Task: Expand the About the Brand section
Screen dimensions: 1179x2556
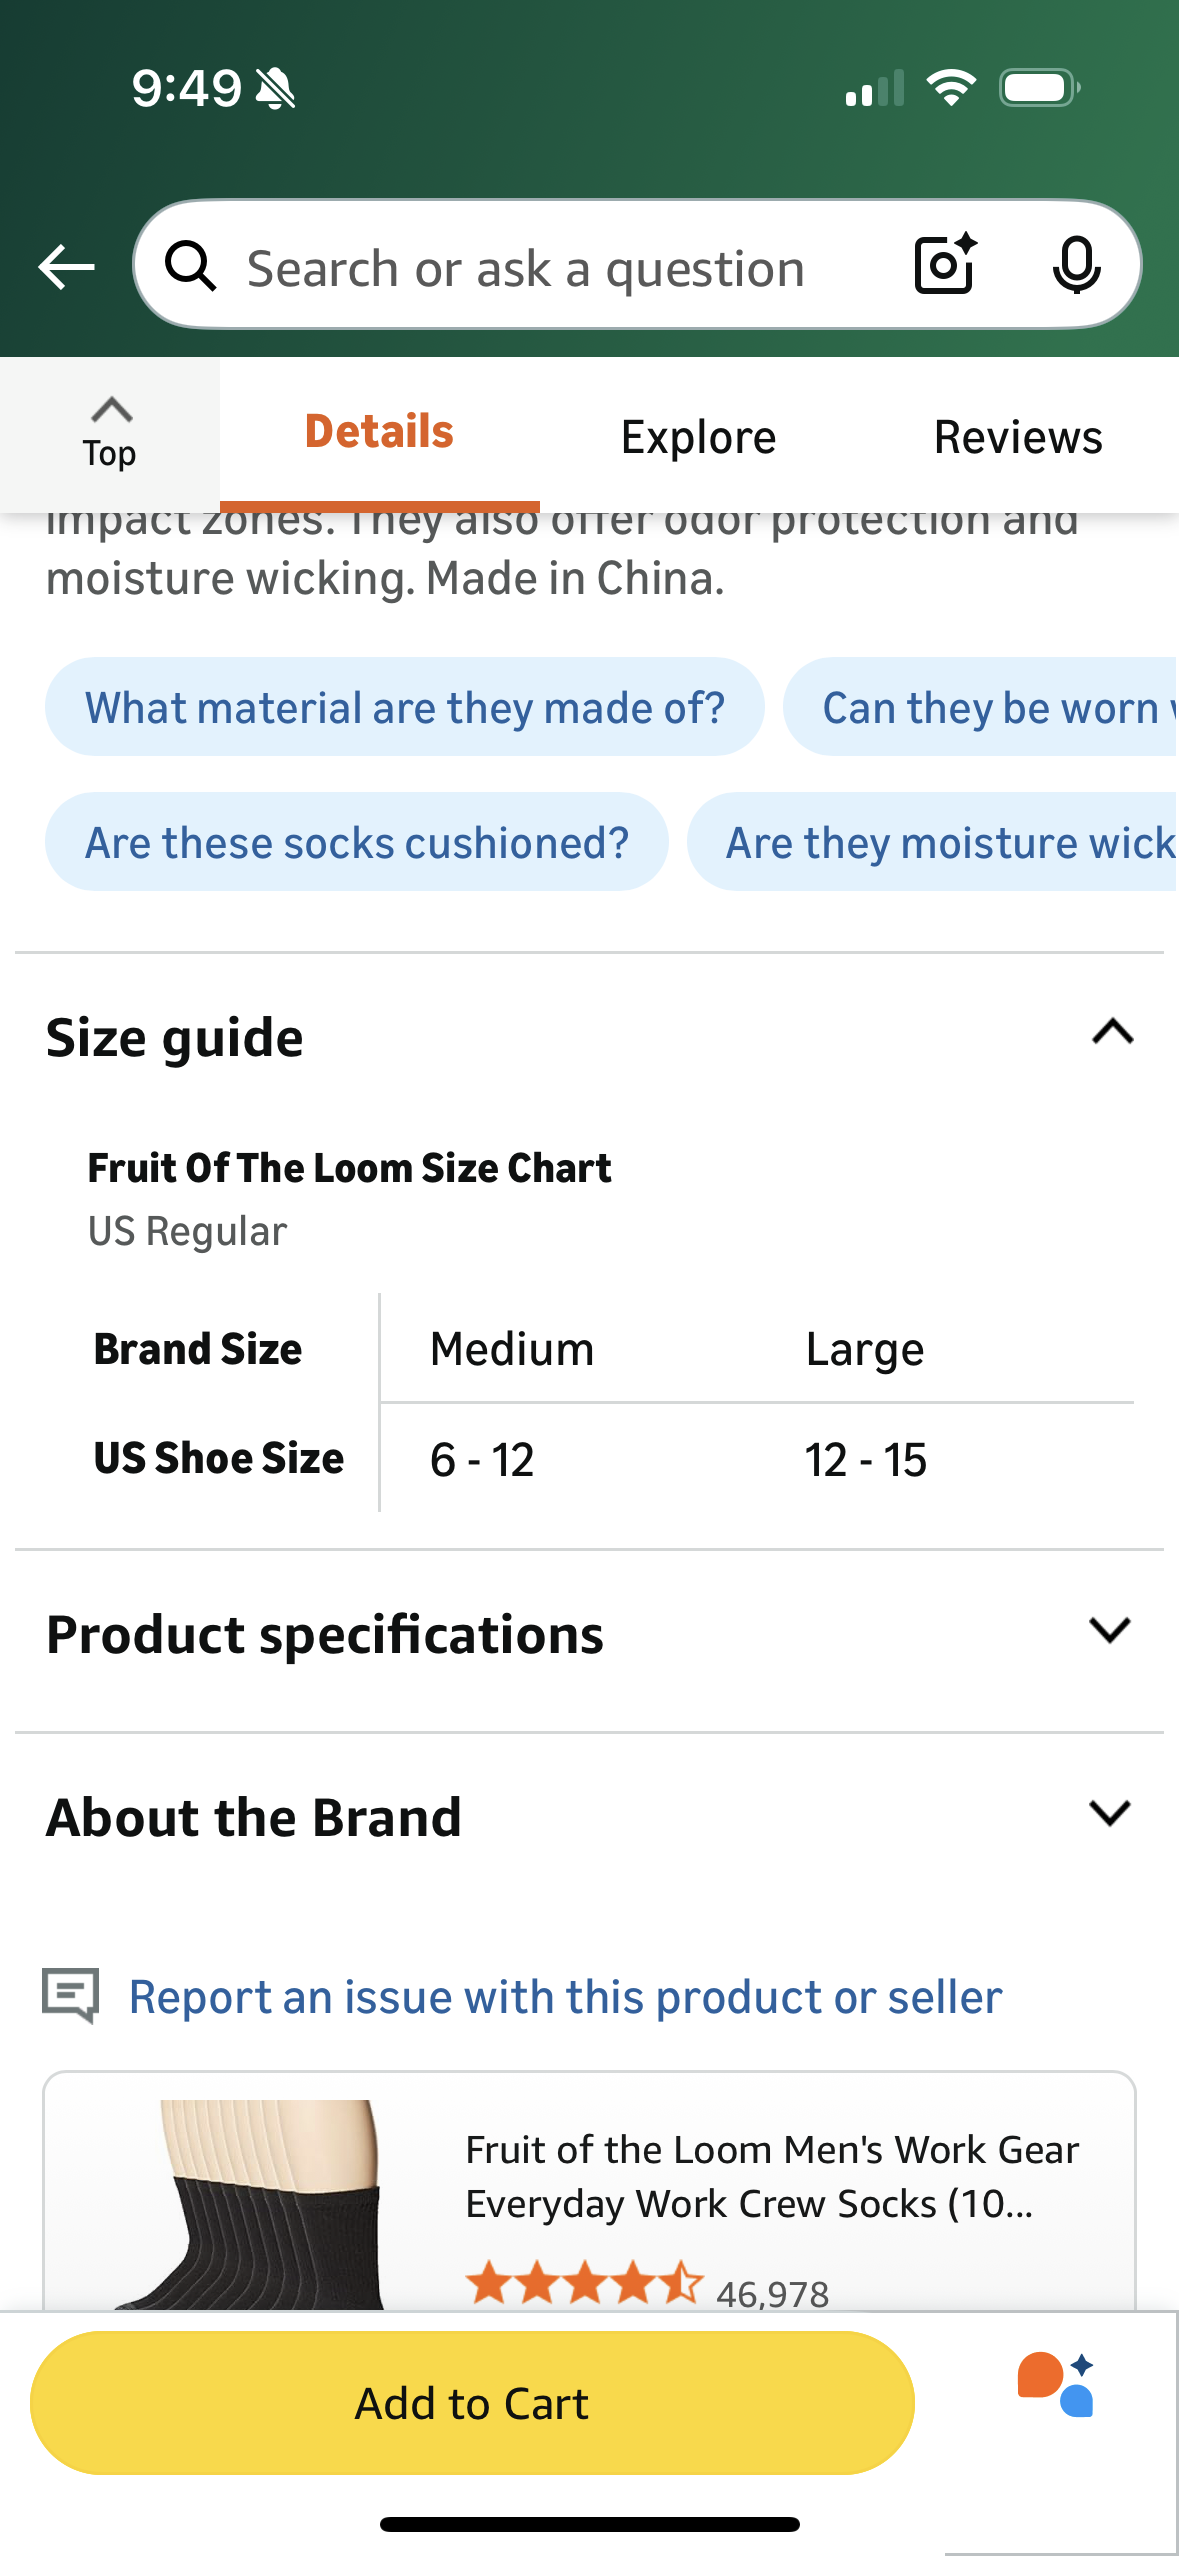Action: [x=1109, y=1813]
